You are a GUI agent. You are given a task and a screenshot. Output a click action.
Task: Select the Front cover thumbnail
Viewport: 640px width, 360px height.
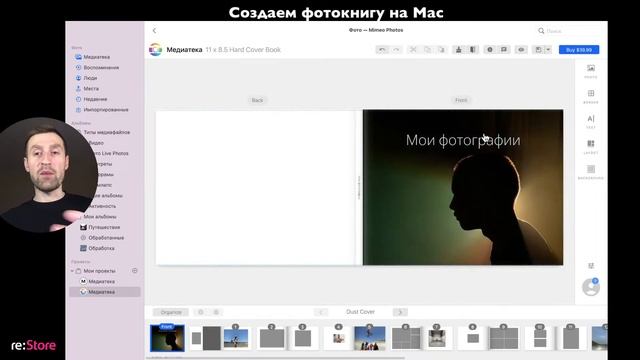pyautogui.click(x=167, y=338)
